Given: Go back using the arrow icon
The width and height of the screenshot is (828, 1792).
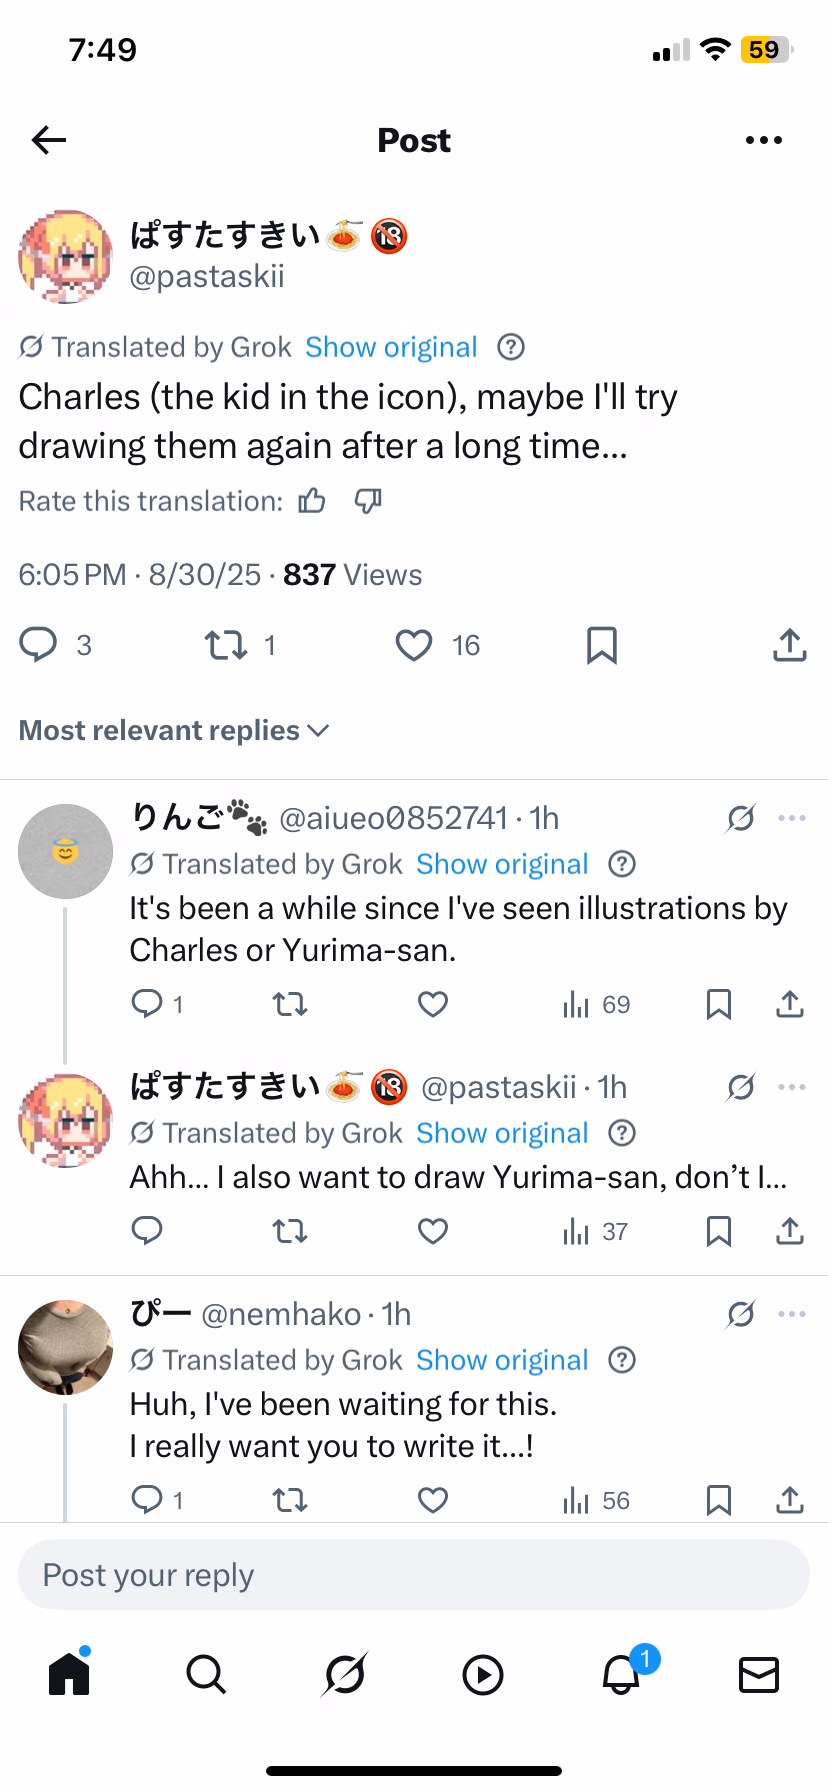Looking at the screenshot, I should point(49,140).
